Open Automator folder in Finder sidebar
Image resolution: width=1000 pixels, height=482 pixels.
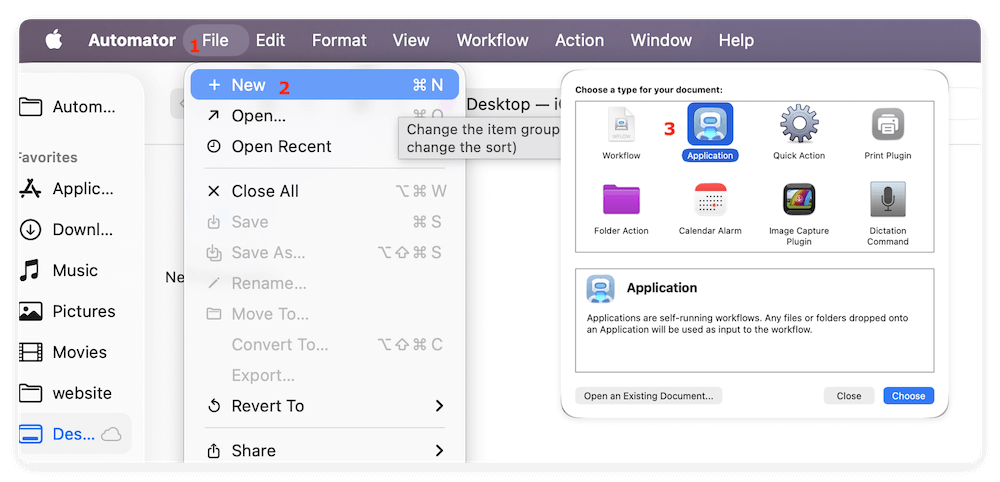(x=69, y=106)
